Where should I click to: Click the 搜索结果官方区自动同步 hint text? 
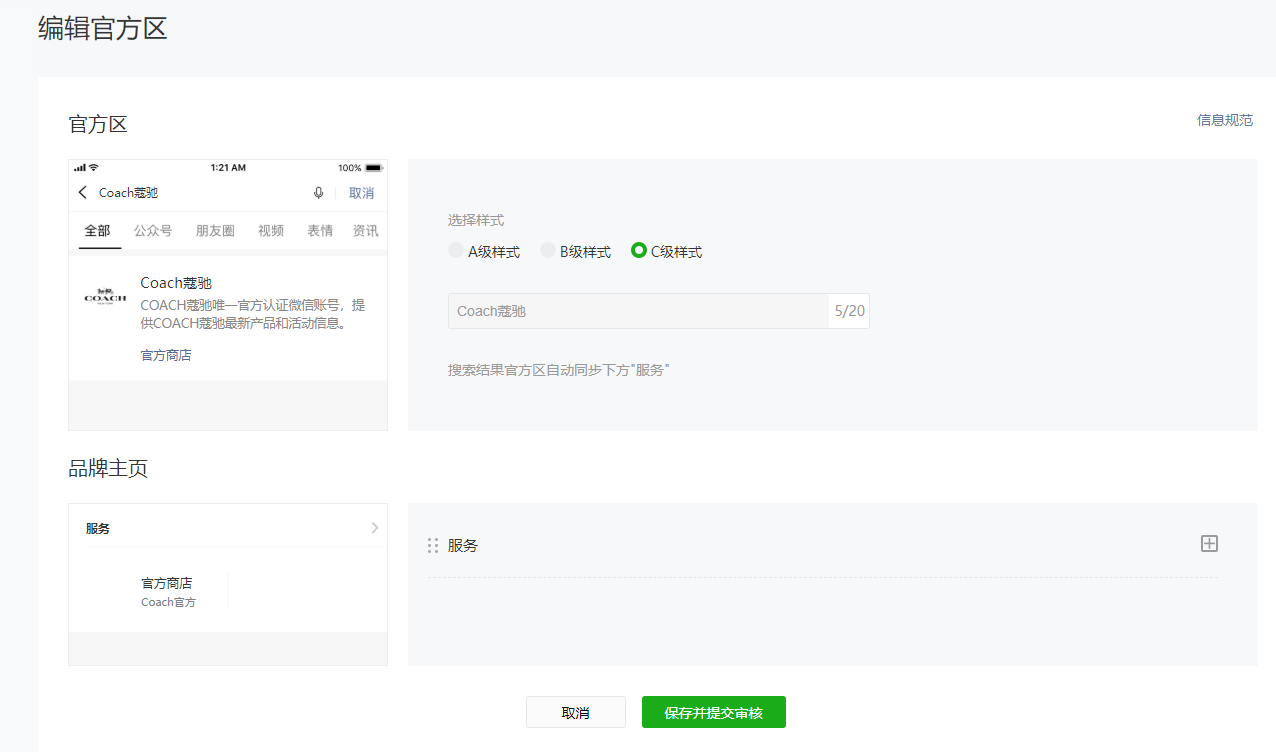point(558,370)
